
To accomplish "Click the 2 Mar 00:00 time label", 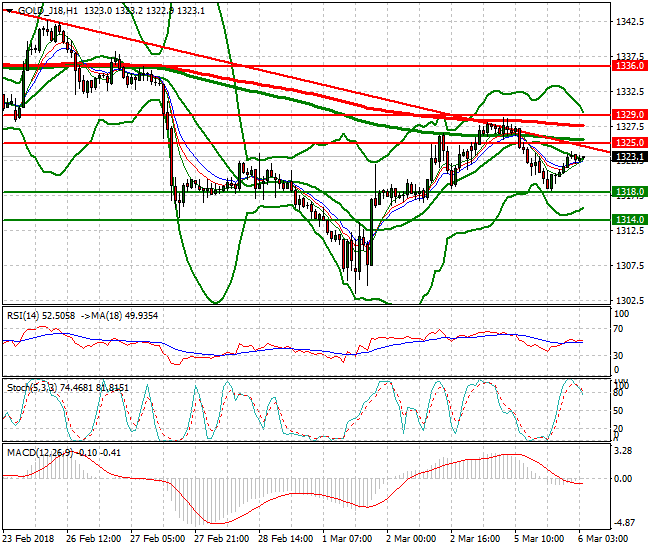I will 411,539.
